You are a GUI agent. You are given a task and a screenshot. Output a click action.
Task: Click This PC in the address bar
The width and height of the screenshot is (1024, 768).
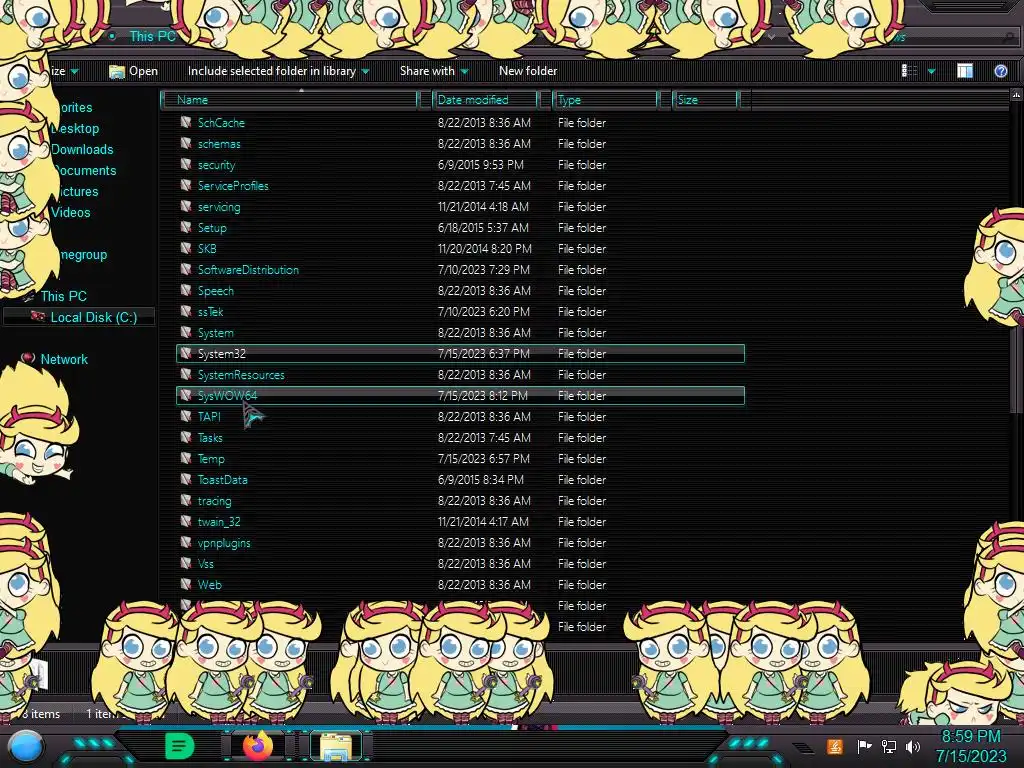tap(152, 36)
